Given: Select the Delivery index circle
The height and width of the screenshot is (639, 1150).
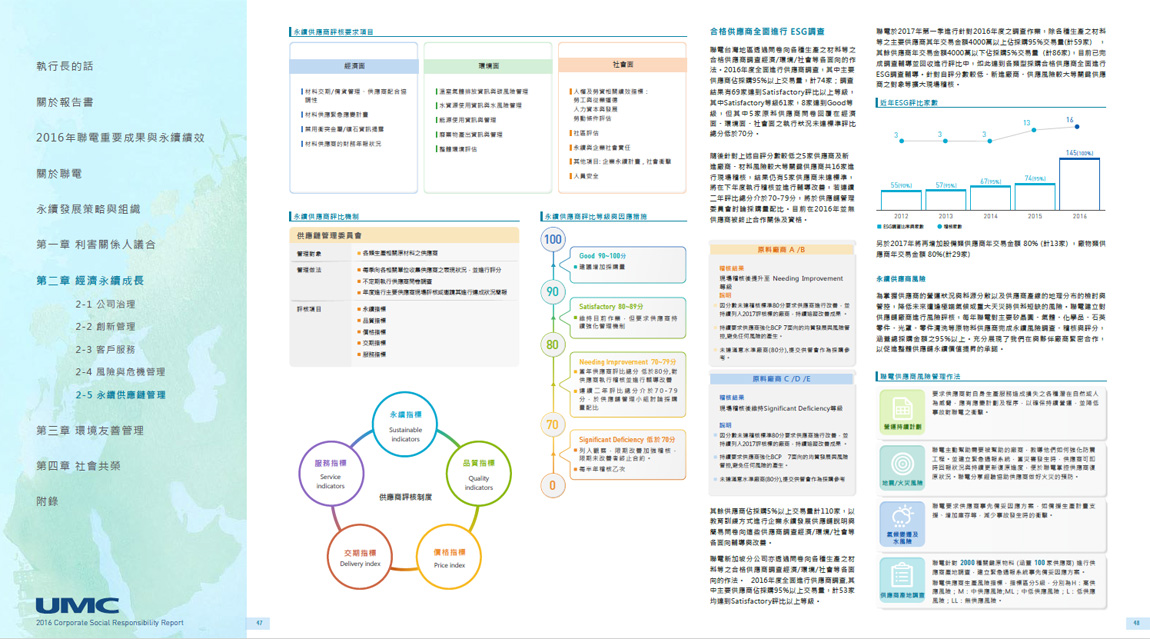Looking at the screenshot, I should click(x=360, y=558).
